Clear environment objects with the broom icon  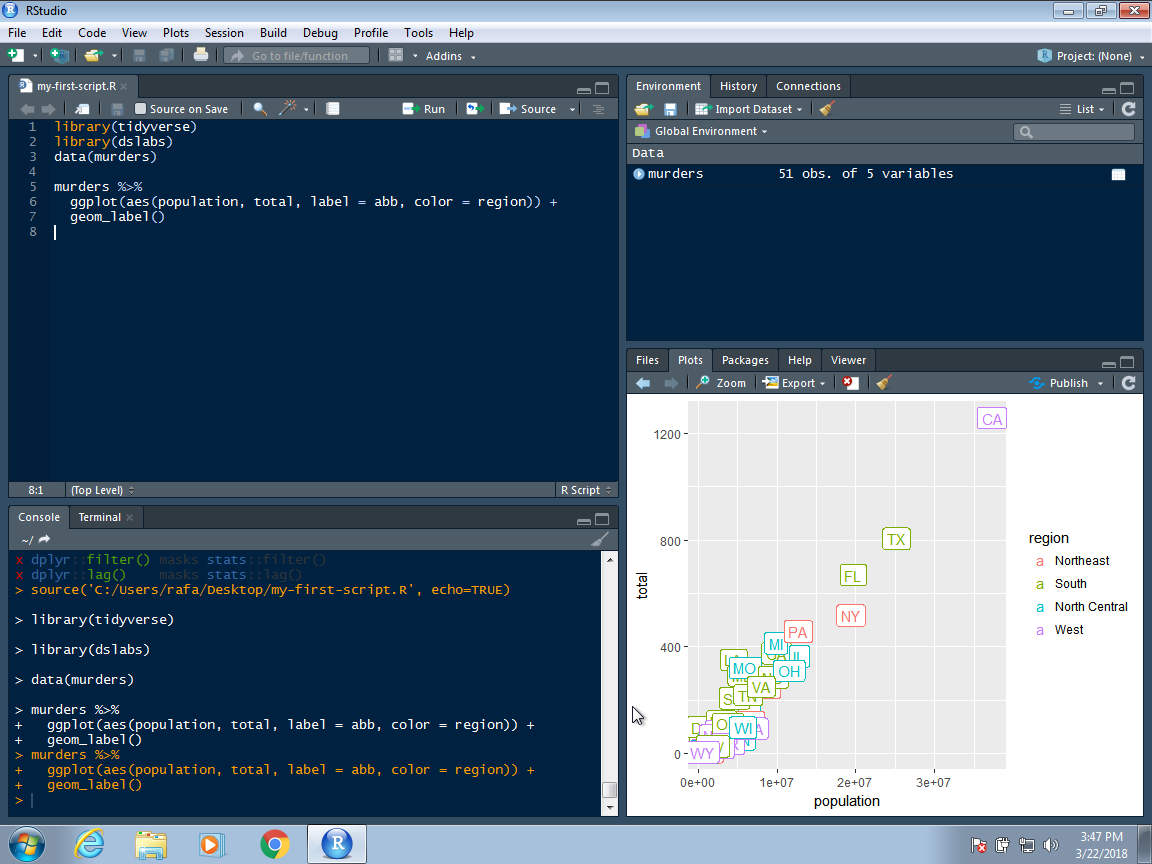click(826, 109)
